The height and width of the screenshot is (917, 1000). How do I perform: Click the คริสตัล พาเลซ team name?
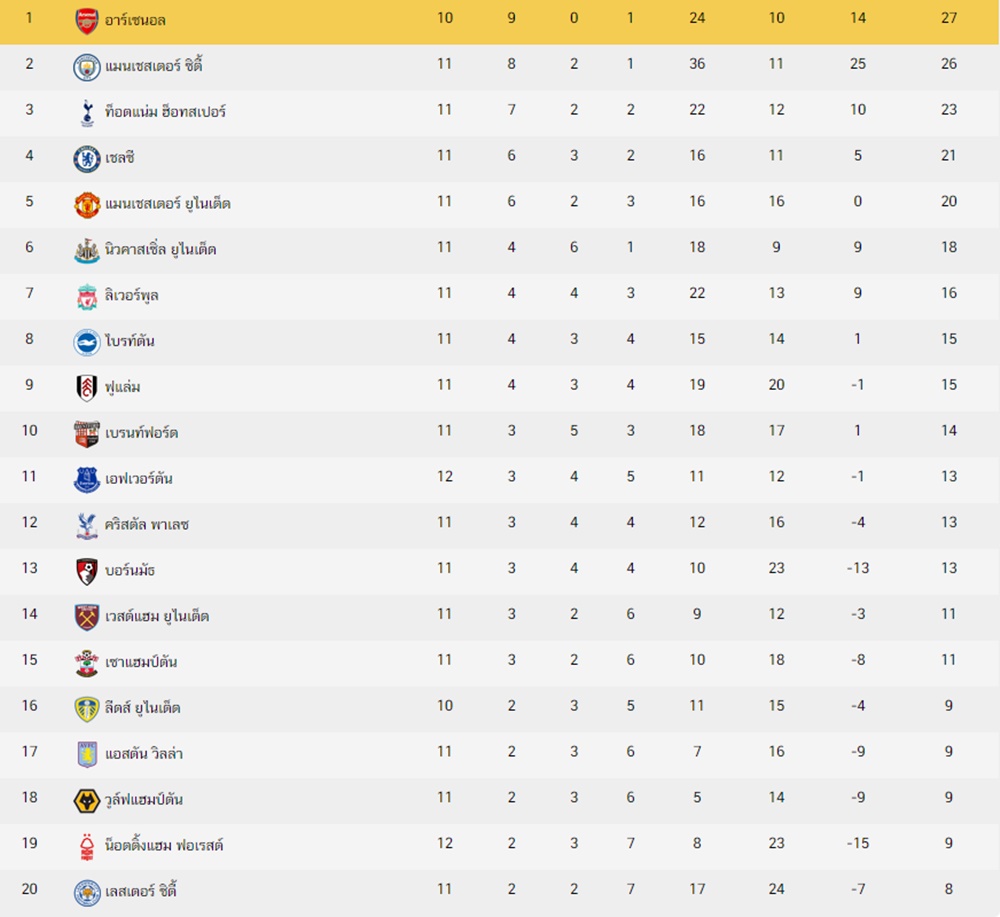coord(147,525)
